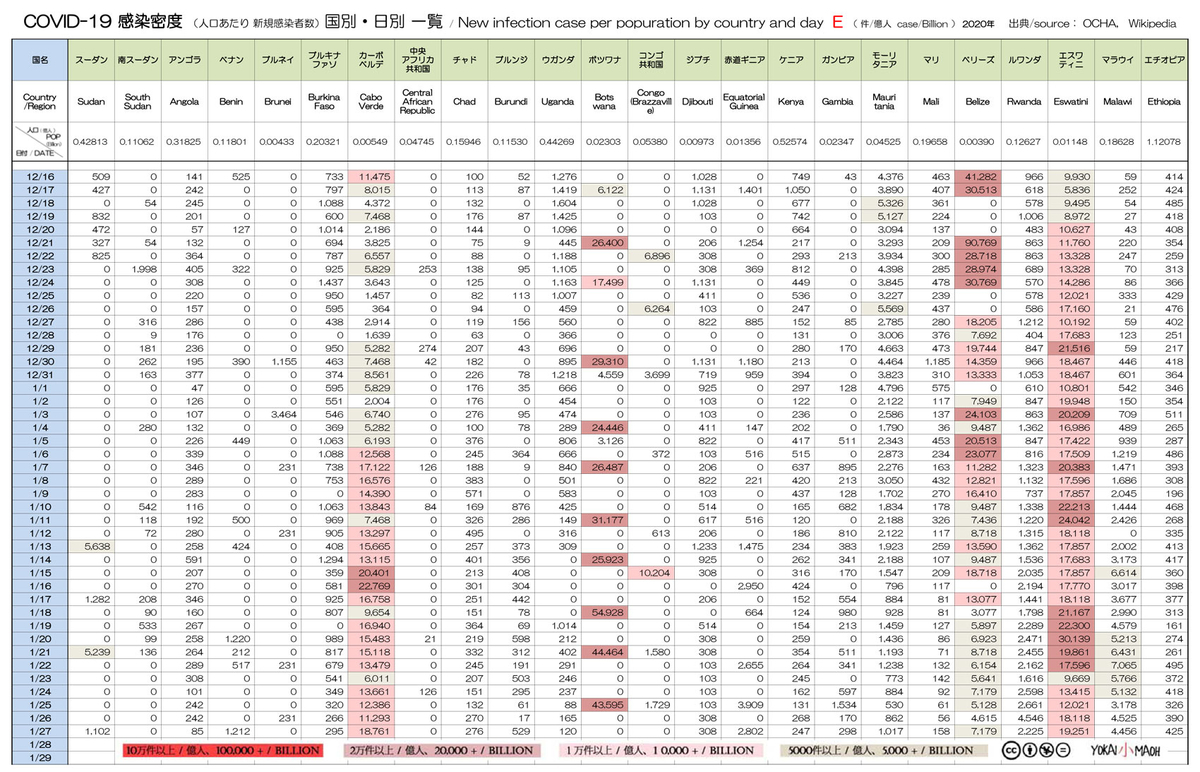Select the 'Mauri tania' column header
Viewport: 1200px width, 772px height.
pyautogui.click(x=883, y=102)
